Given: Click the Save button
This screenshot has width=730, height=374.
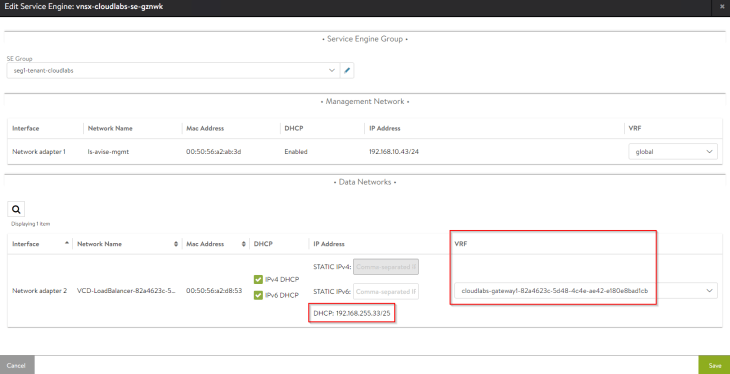Looking at the screenshot, I should [715, 365].
